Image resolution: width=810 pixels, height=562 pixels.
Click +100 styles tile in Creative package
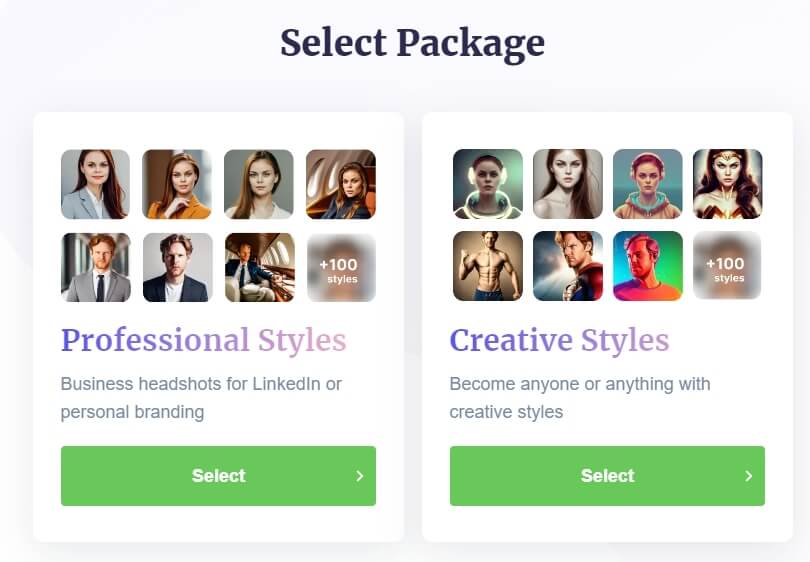(727, 266)
